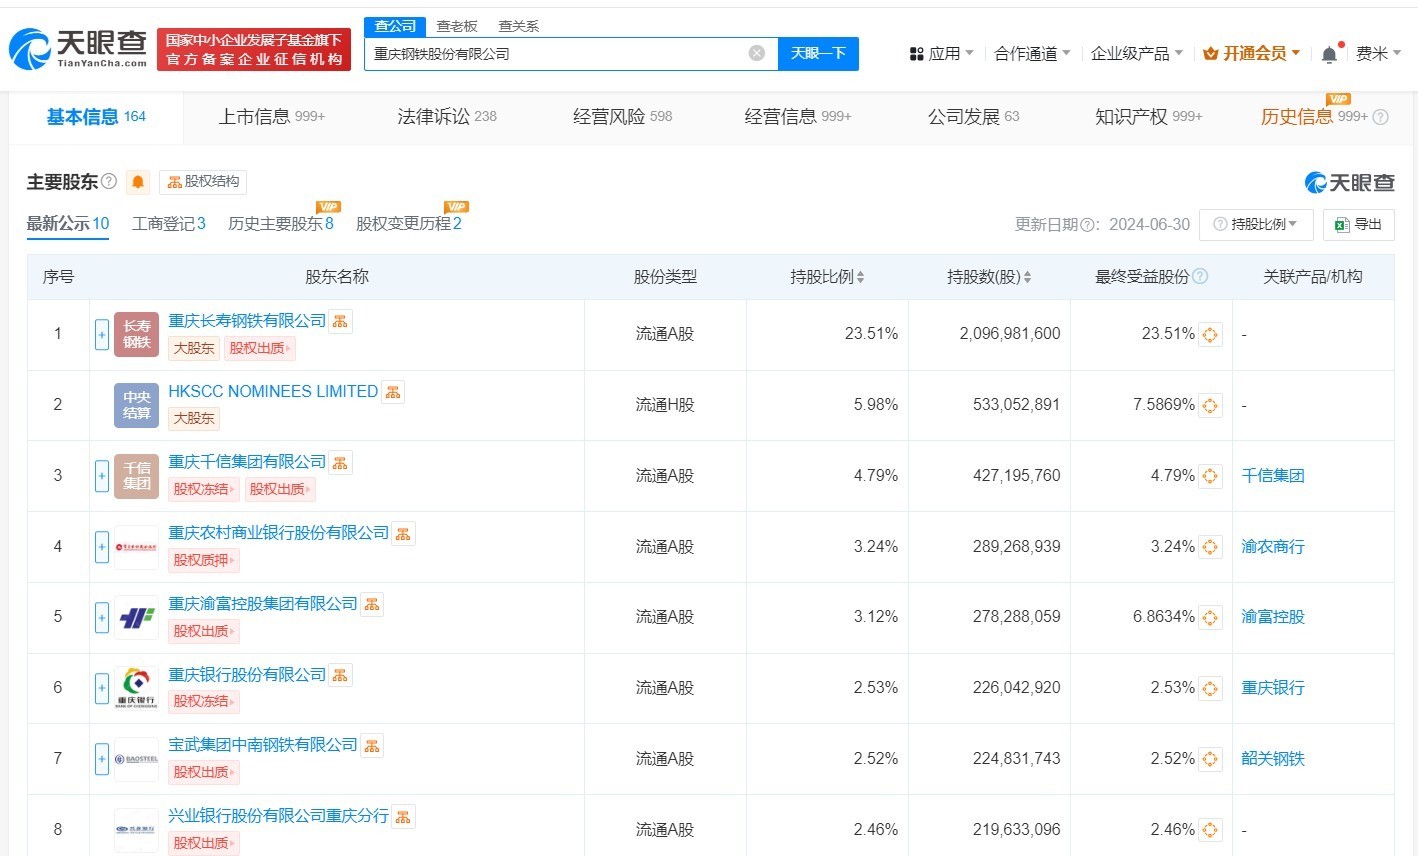
Task: Open 重庆农村商业银行股份有限公司 link
Action: (x=279, y=533)
